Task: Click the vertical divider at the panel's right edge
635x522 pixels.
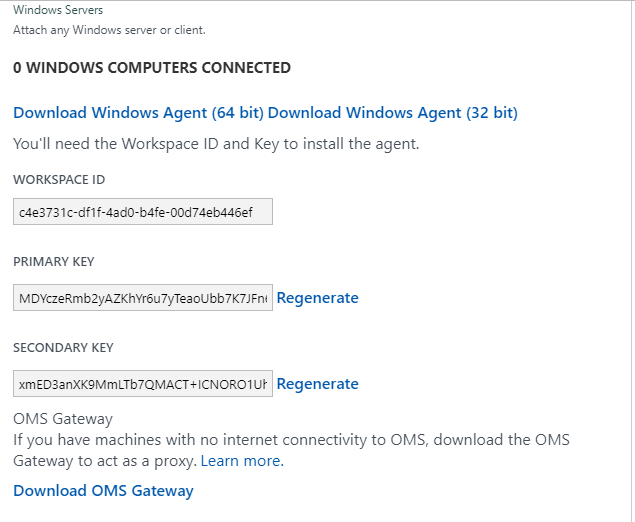Action: pyautogui.click(x=630, y=261)
